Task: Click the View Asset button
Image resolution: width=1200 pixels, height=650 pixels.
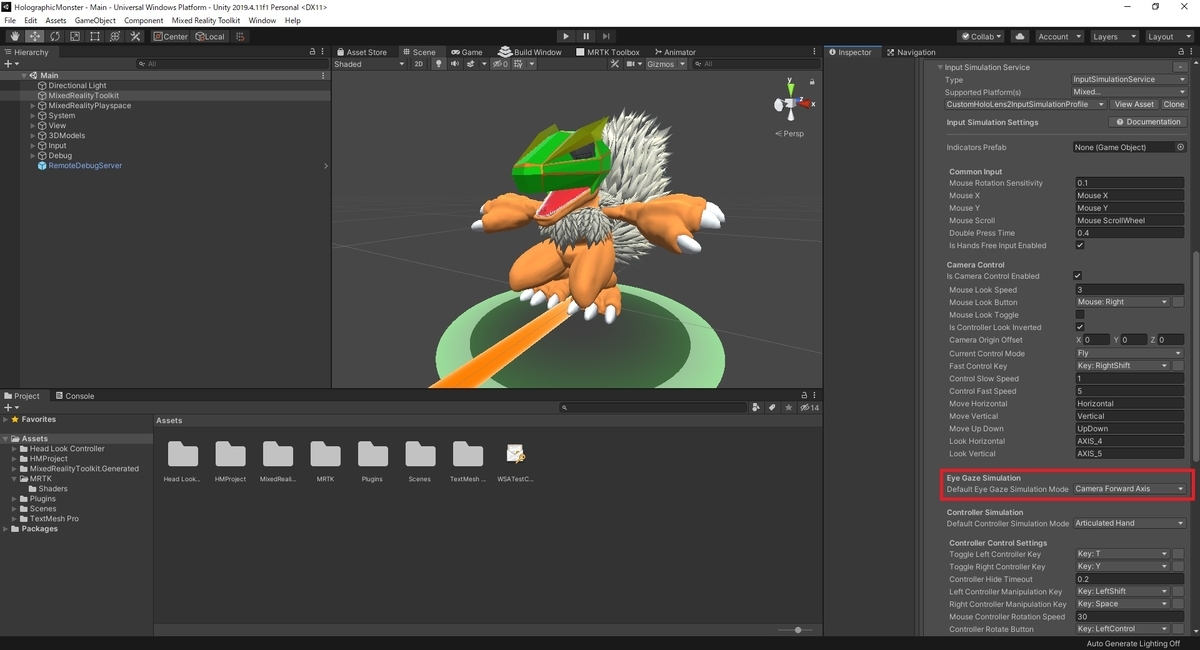Action: 1134,104
